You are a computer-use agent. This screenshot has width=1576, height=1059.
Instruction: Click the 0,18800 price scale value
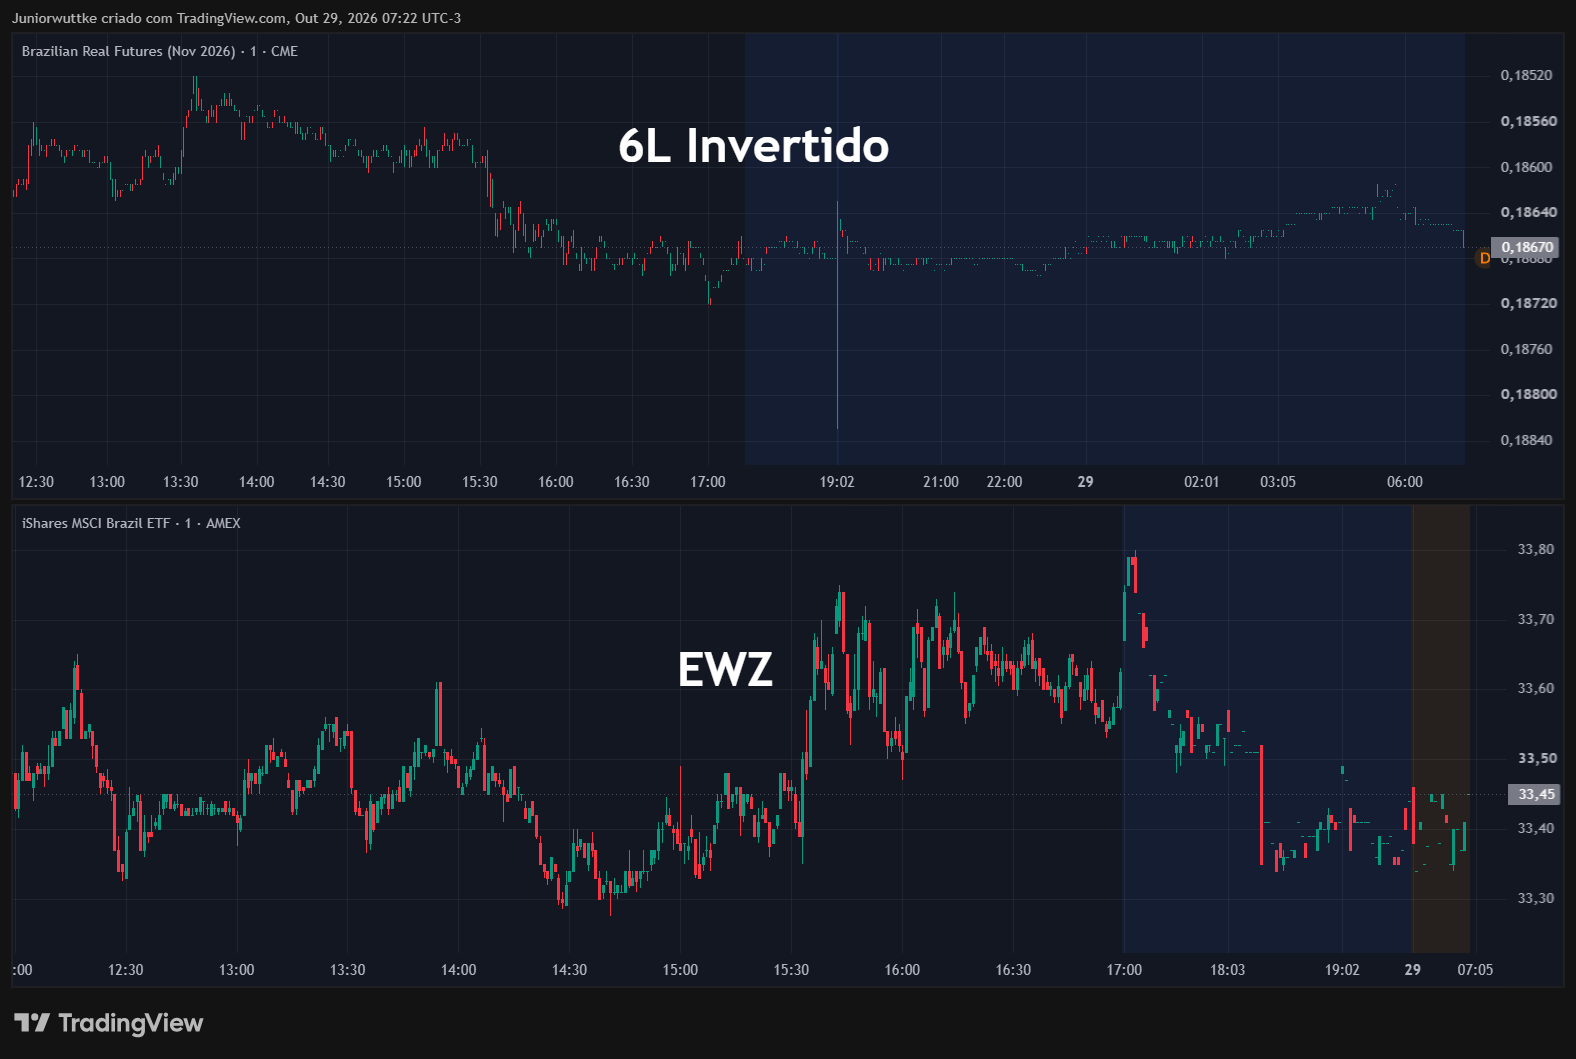[1528, 394]
